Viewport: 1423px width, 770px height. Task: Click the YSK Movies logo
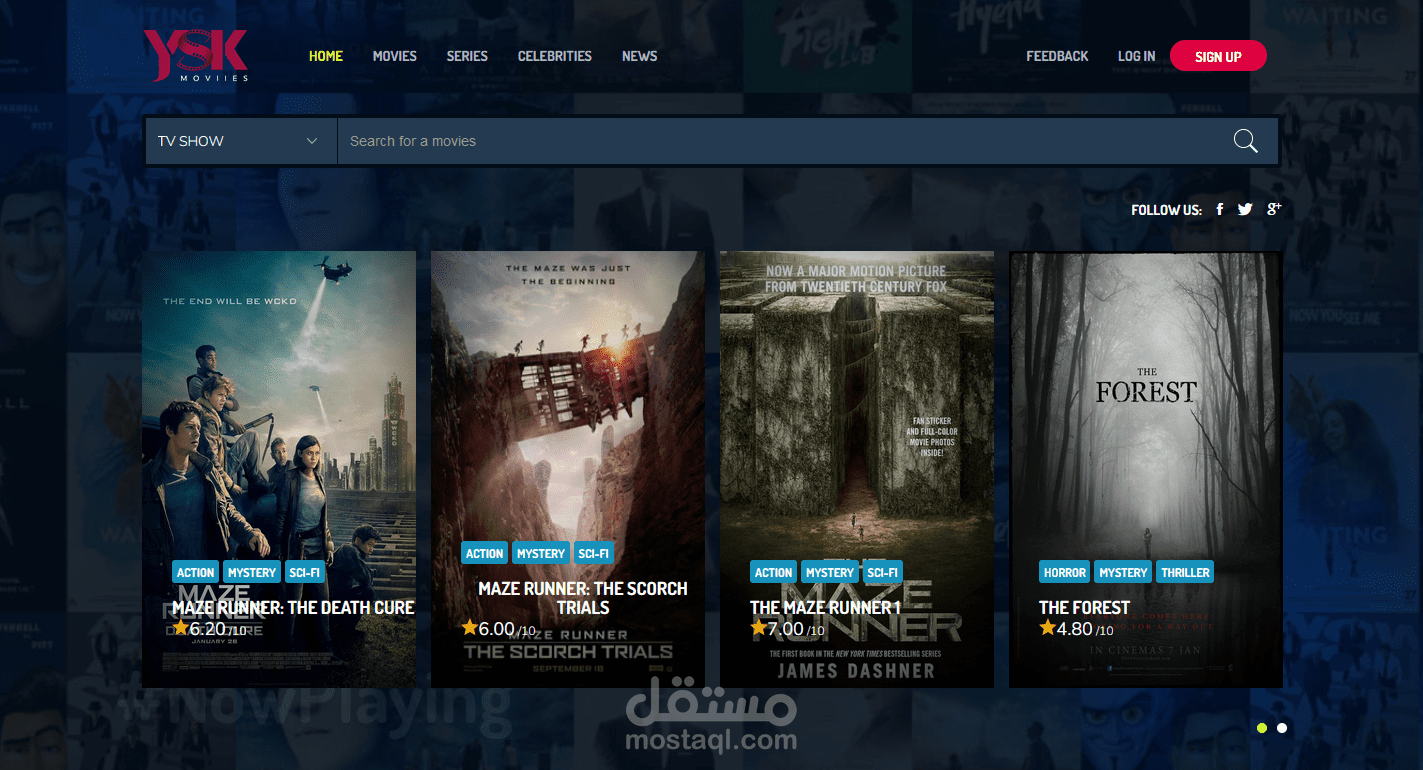pyautogui.click(x=196, y=56)
